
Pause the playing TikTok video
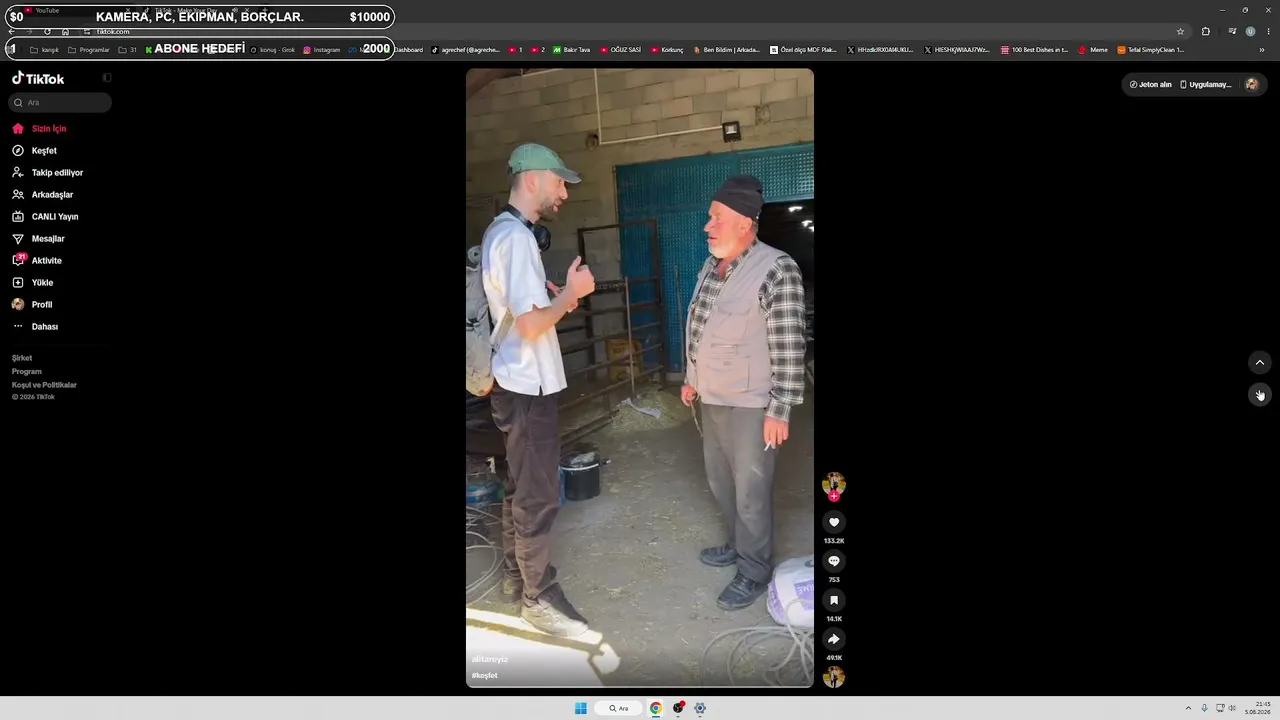[x=640, y=378]
